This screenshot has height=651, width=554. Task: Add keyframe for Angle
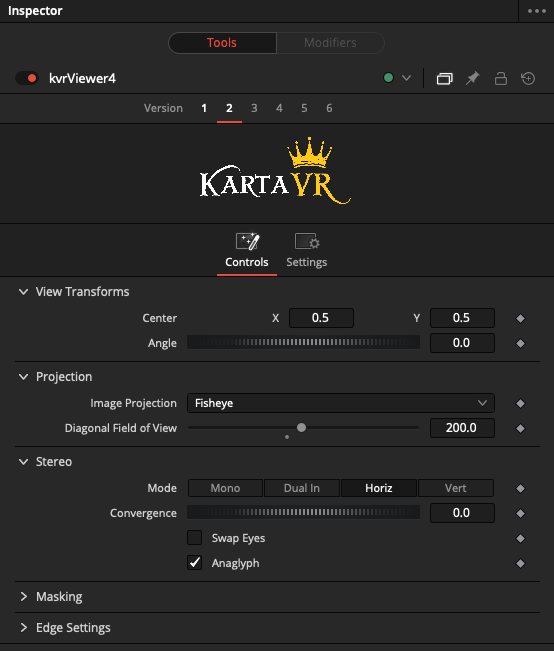[x=520, y=343]
